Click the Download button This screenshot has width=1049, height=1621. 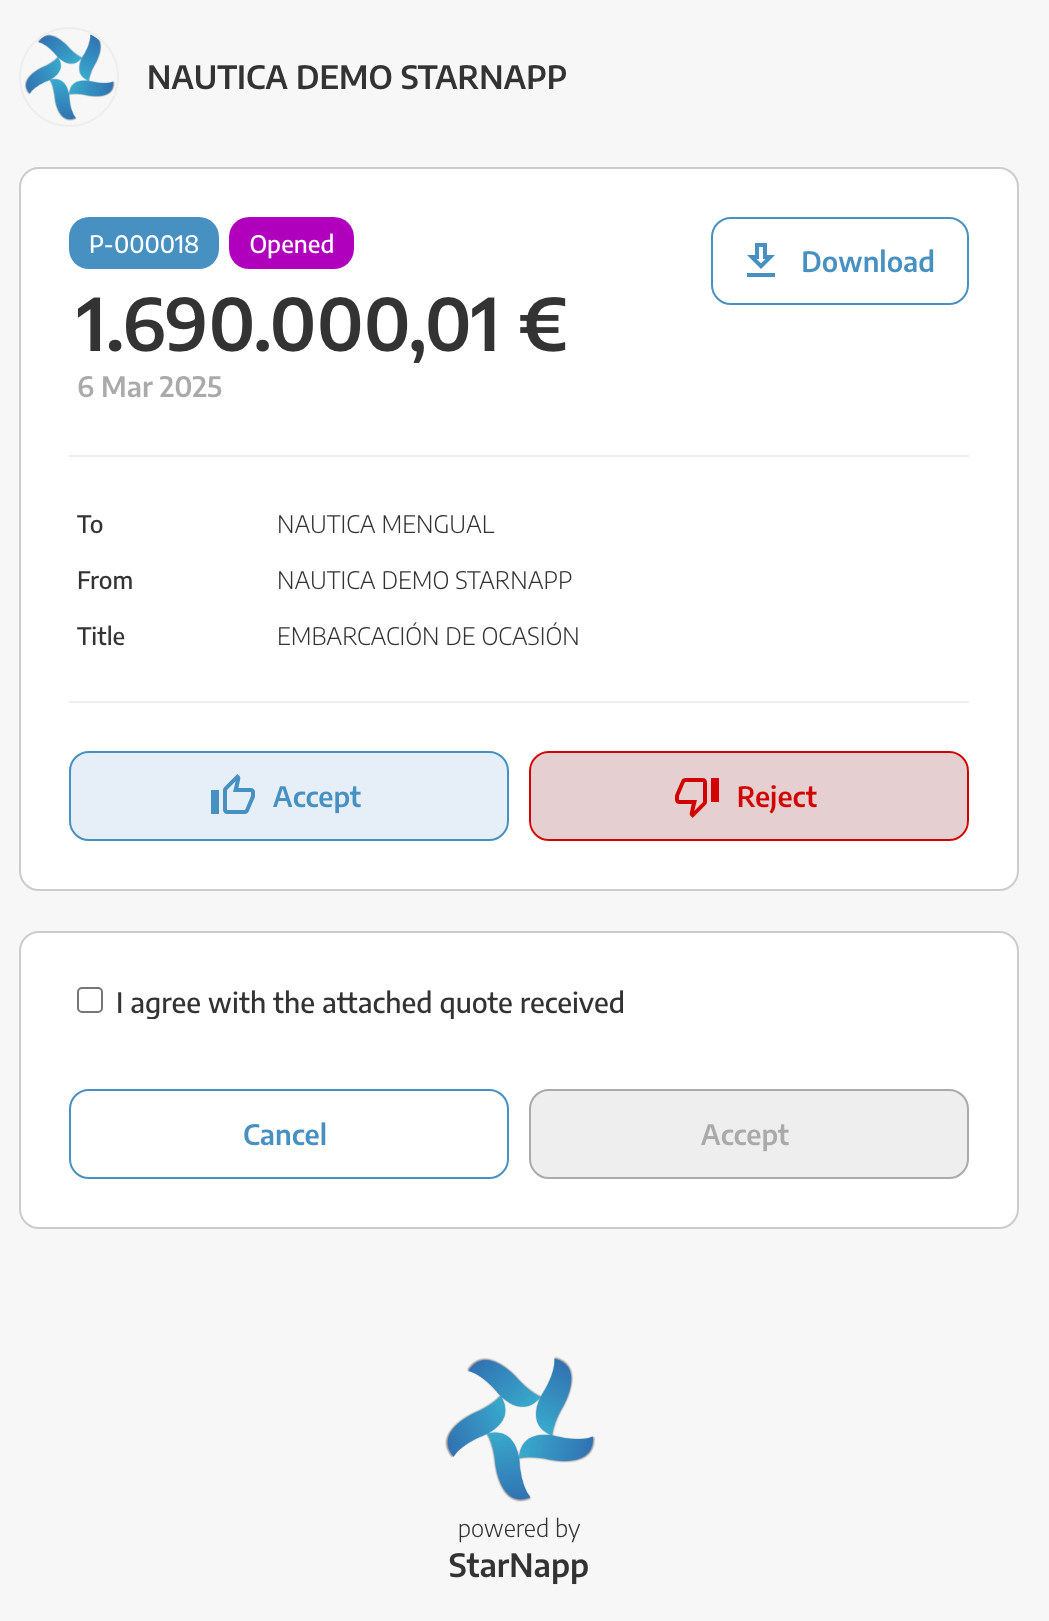[840, 261]
